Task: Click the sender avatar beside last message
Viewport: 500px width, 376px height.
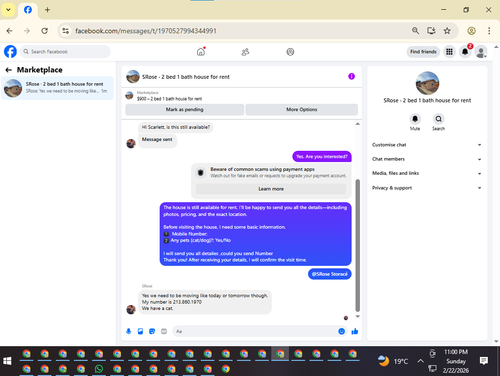Action: pos(131,309)
